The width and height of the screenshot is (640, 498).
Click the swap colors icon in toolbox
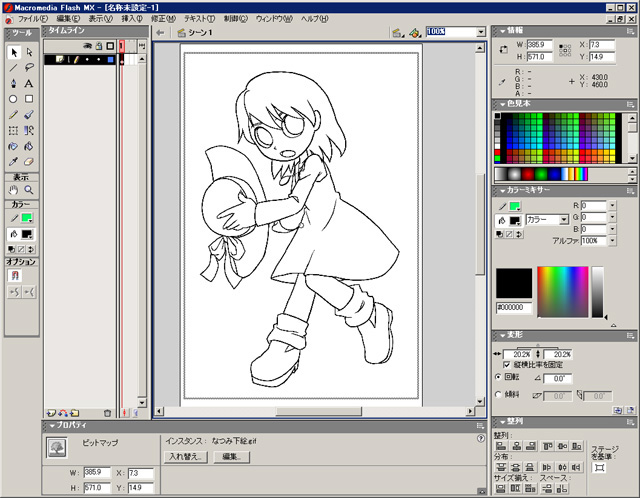[x=31, y=249]
